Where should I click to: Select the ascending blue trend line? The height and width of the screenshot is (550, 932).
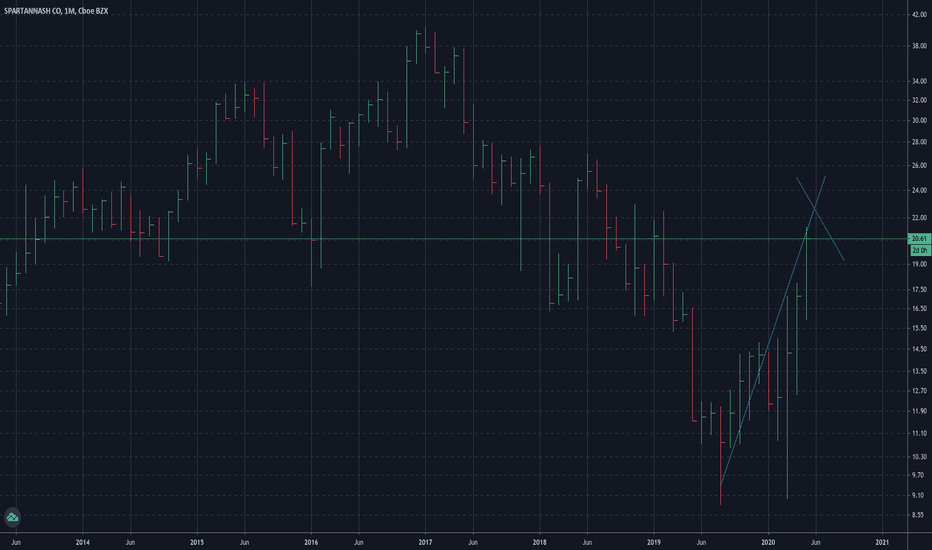coord(772,331)
